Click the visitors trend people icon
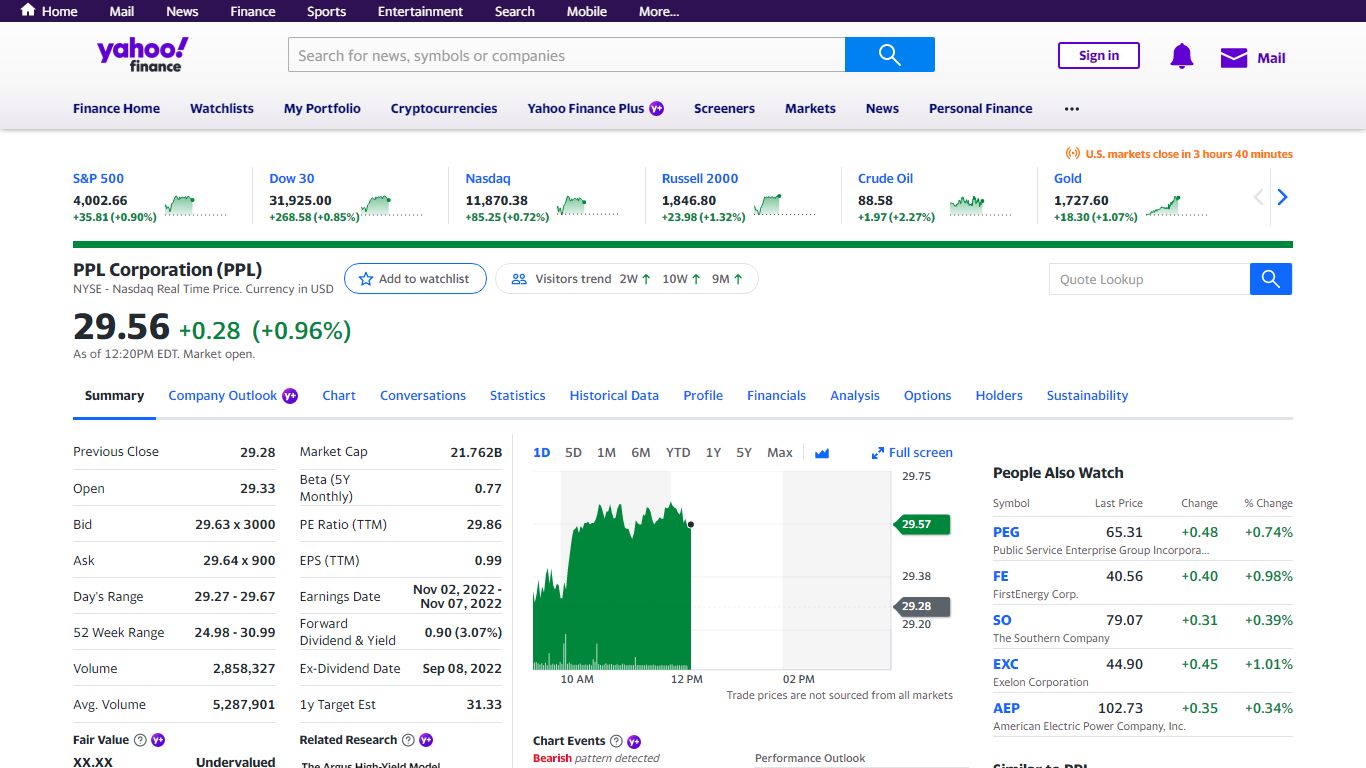This screenshot has height=768, width=1366. (519, 279)
